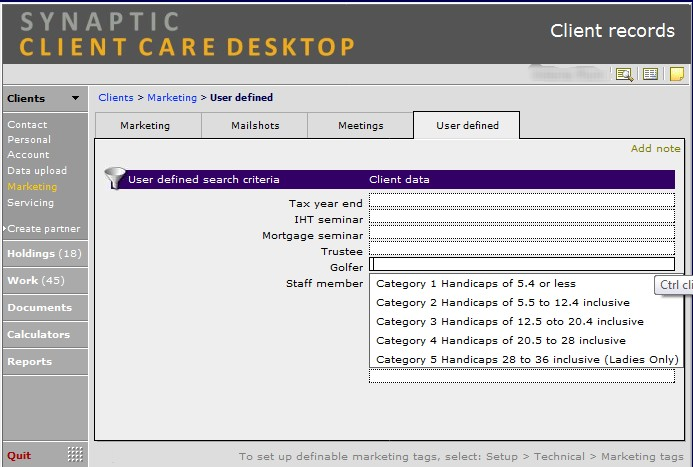Click the Golfer label
This screenshot has width=693, height=467.
pos(346,268)
